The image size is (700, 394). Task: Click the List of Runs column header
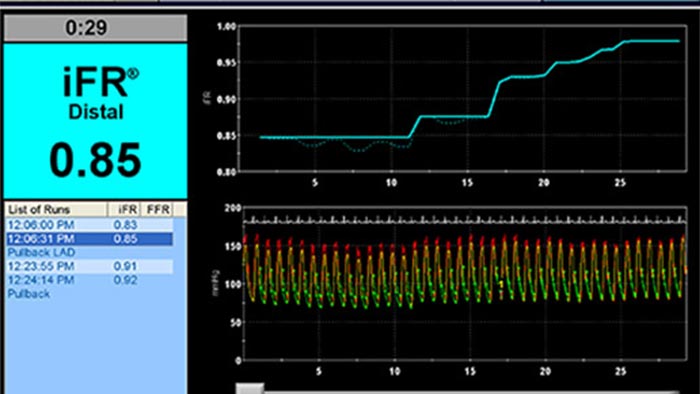(56, 209)
